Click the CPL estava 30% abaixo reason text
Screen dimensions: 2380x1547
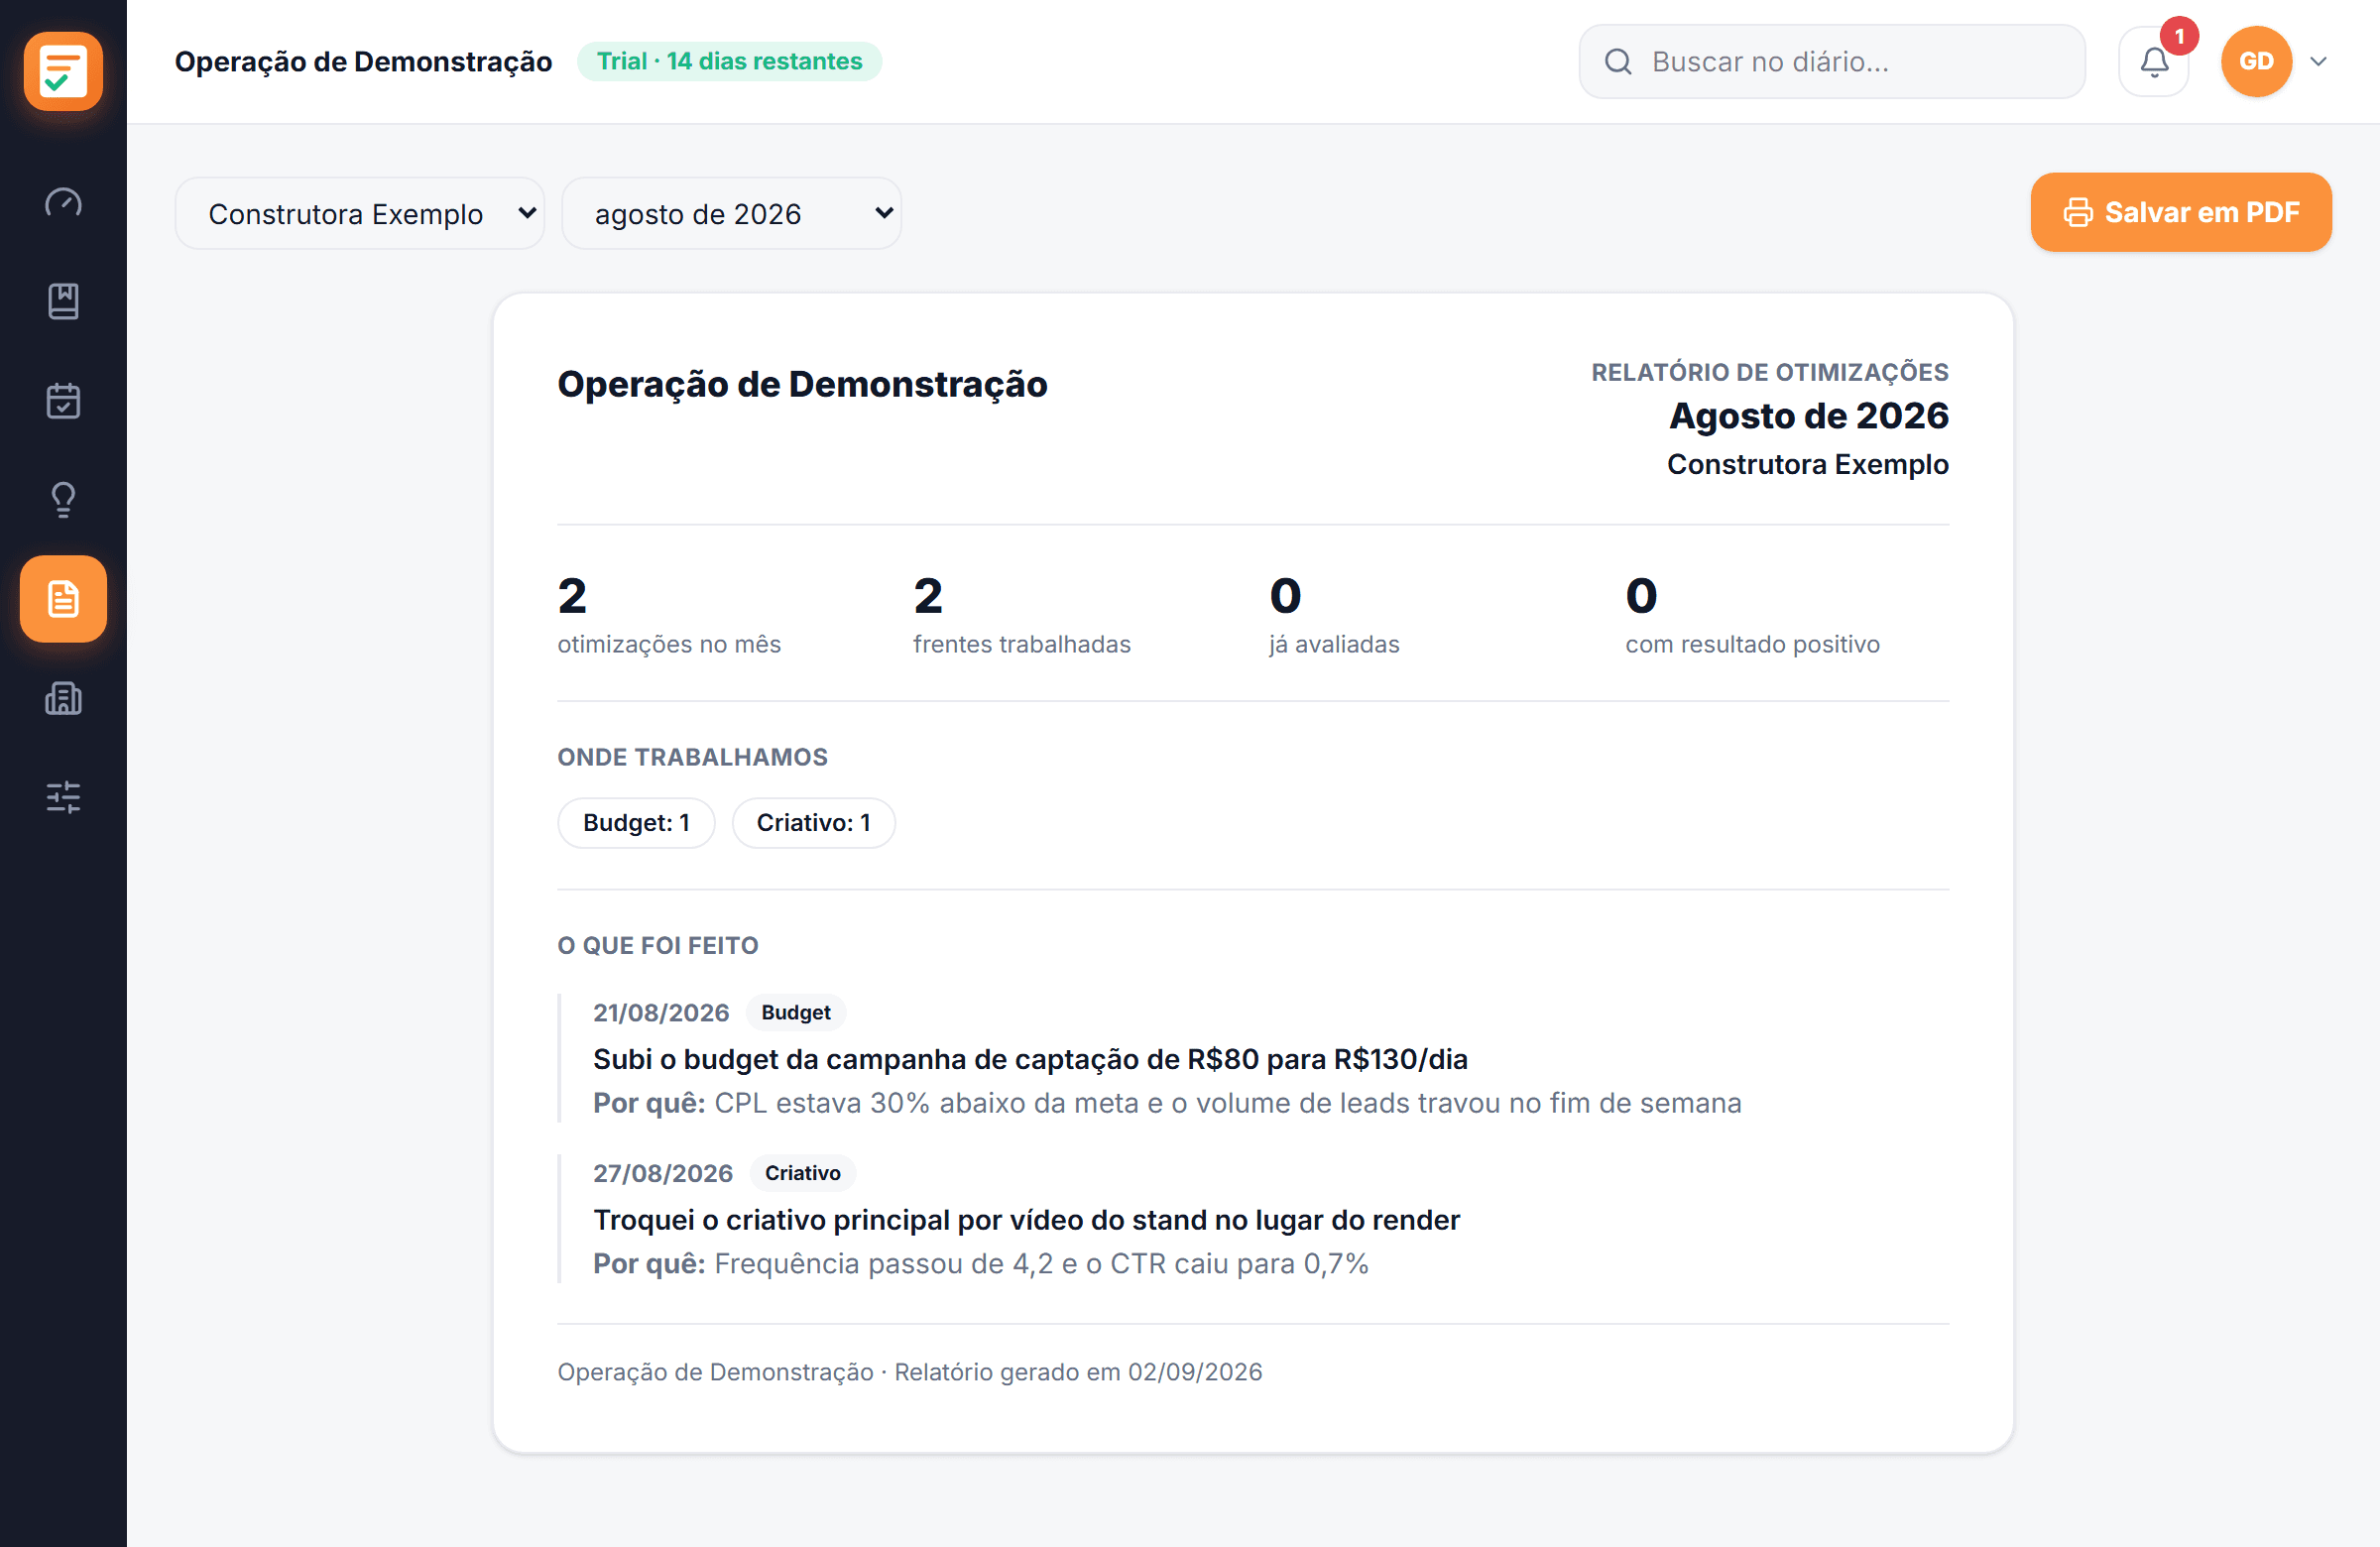pos(1228,1103)
